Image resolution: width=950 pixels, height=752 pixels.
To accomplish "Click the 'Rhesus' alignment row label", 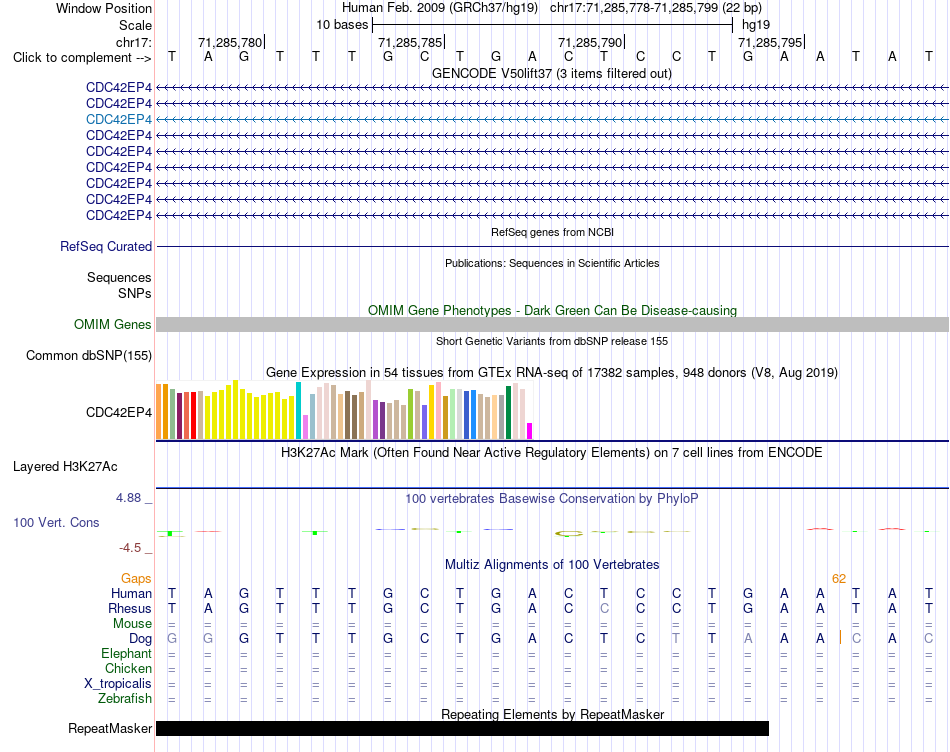I will 130,608.
